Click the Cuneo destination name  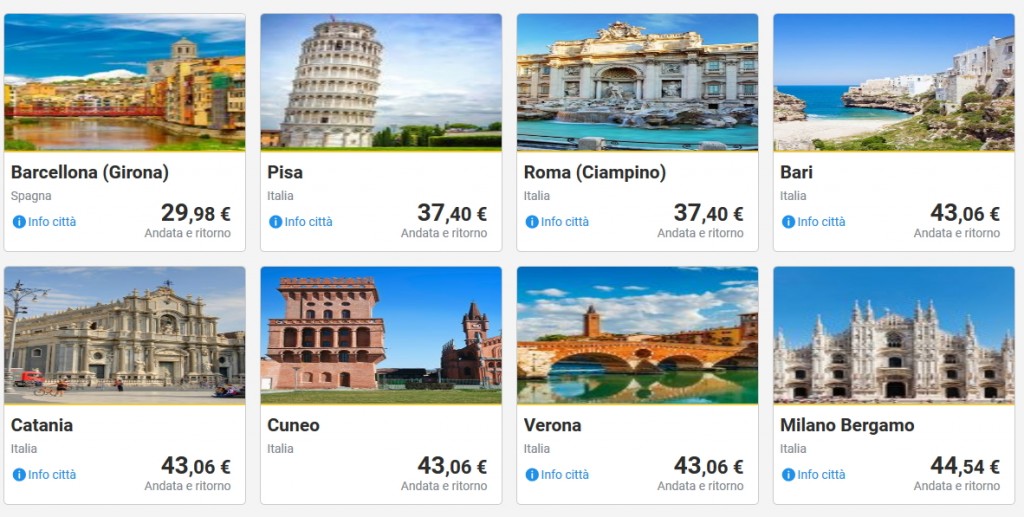click(293, 425)
